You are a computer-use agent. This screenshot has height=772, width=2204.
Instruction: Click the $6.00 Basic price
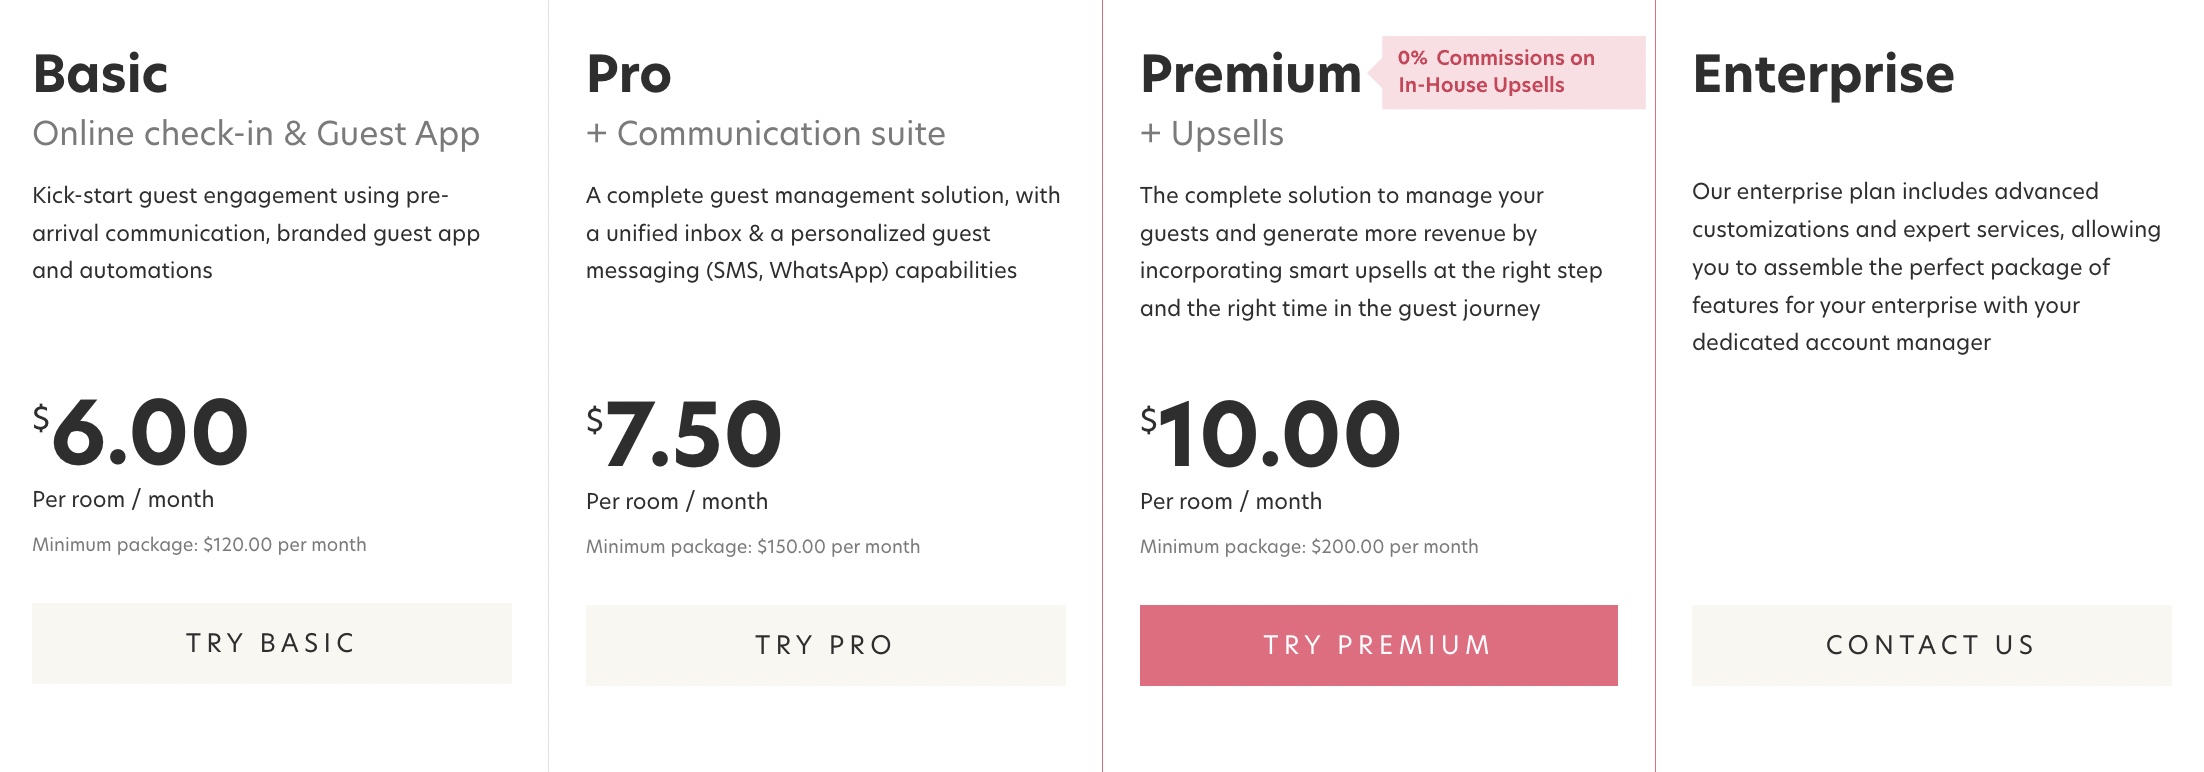coord(141,431)
